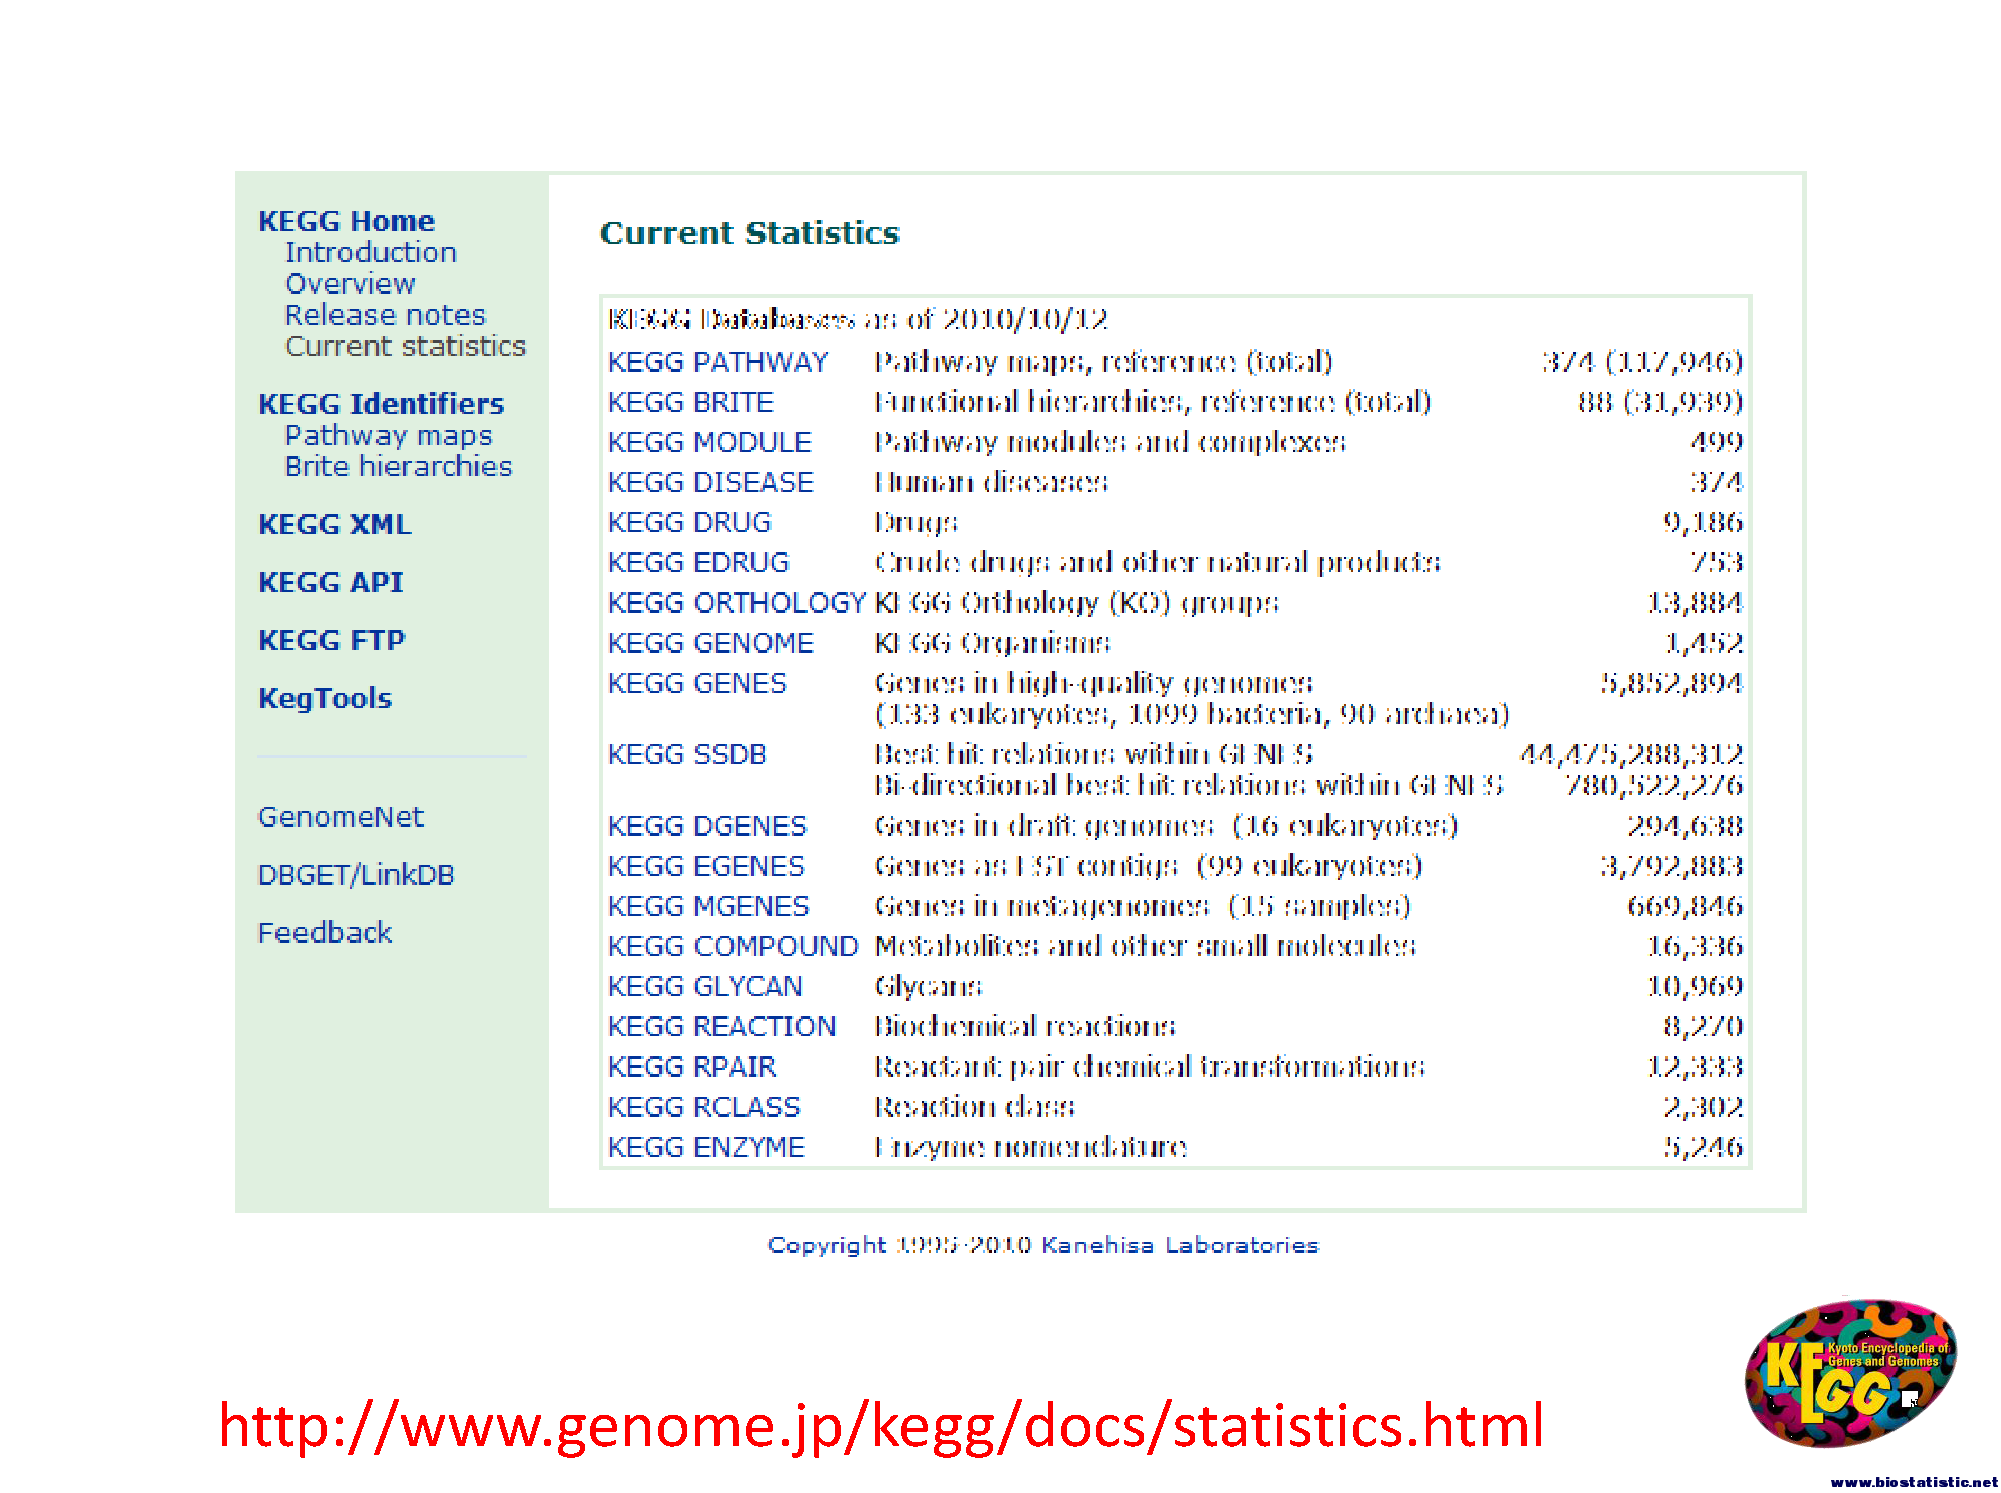Image resolution: width=2001 pixels, height=1493 pixels.
Task: Open KEGG COMPOUND database link
Action: 733,946
